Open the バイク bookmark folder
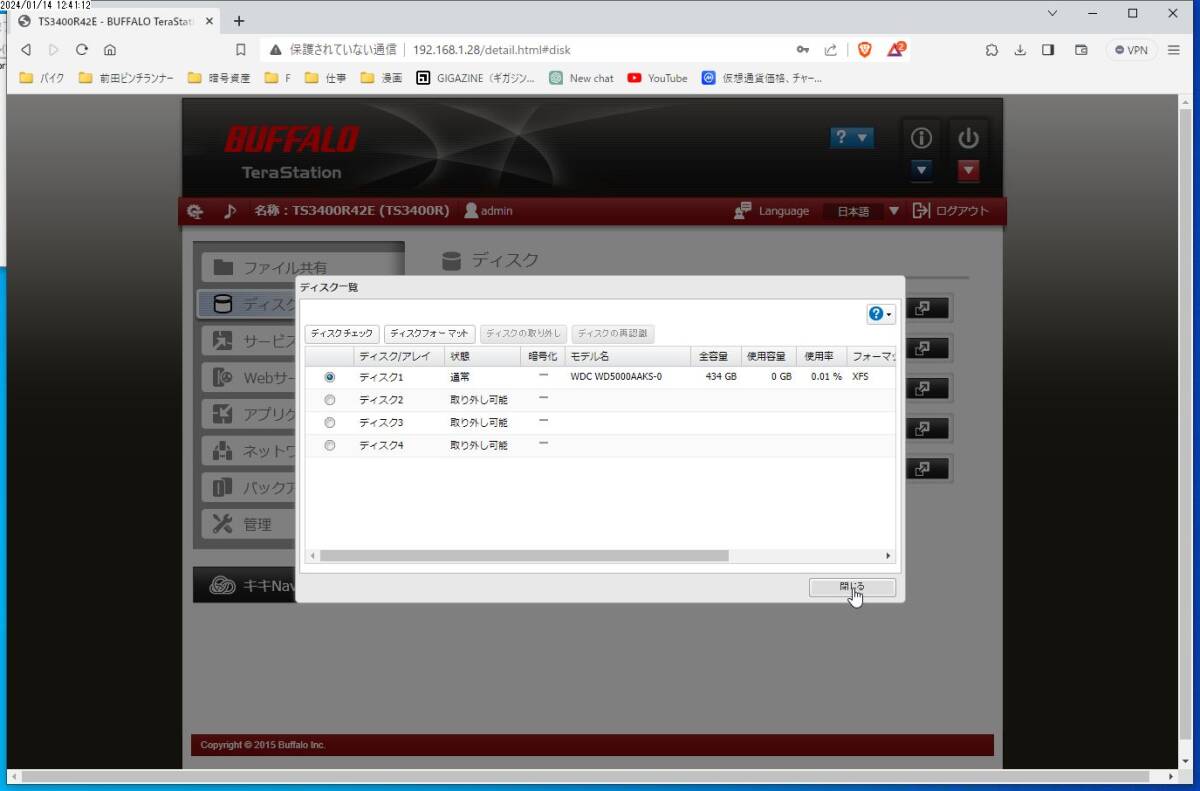This screenshot has width=1200, height=791. 42,78
